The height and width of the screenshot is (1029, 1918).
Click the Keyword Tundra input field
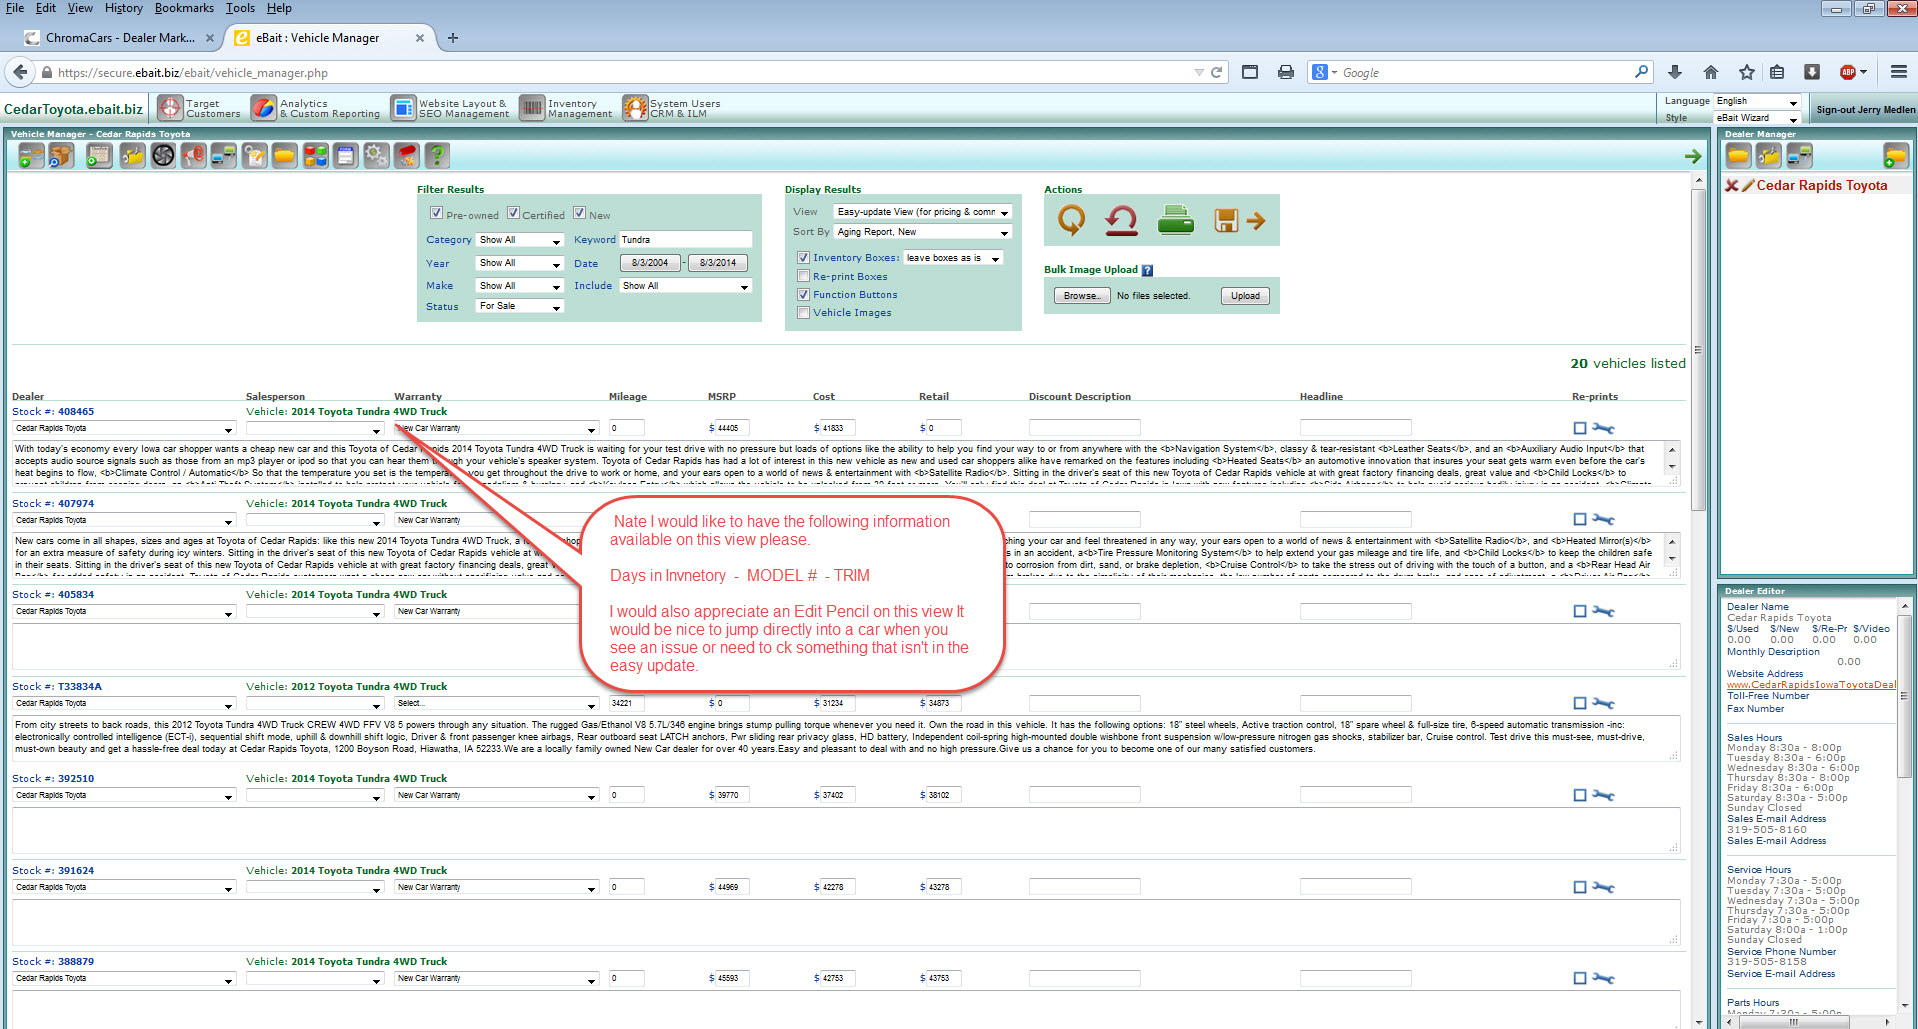click(685, 240)
